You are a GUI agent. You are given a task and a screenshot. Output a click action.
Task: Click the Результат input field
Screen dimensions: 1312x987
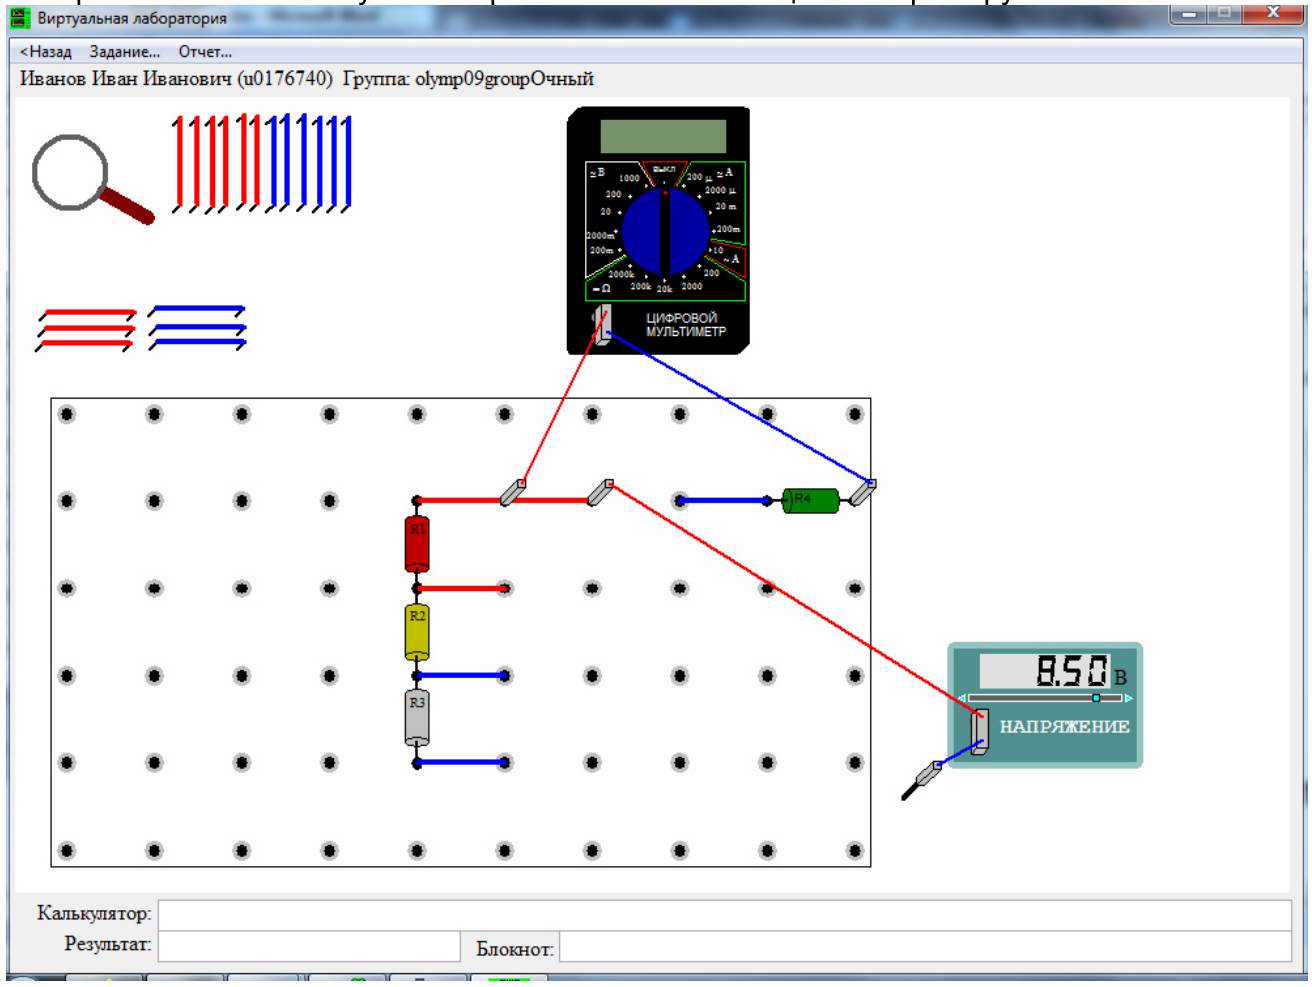pos(309,946)
